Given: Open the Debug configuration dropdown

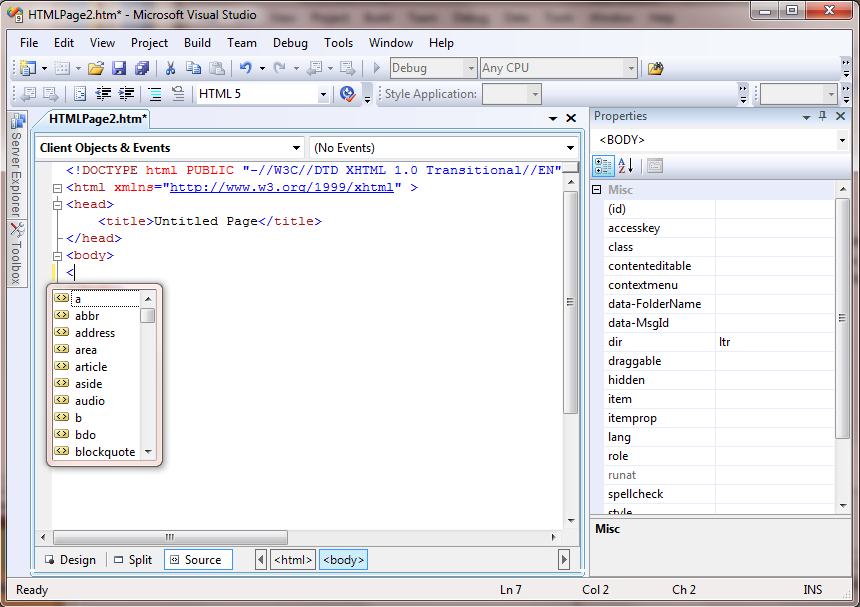Looking at the screenshot, I should 470,69.
